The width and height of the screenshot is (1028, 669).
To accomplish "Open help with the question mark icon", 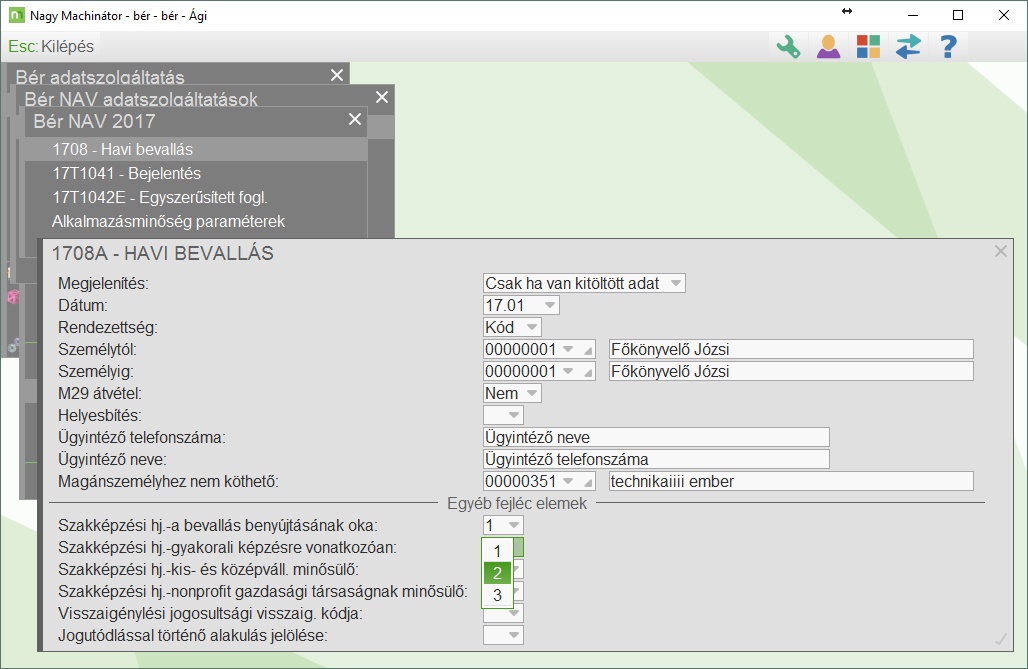I will 948,47.
